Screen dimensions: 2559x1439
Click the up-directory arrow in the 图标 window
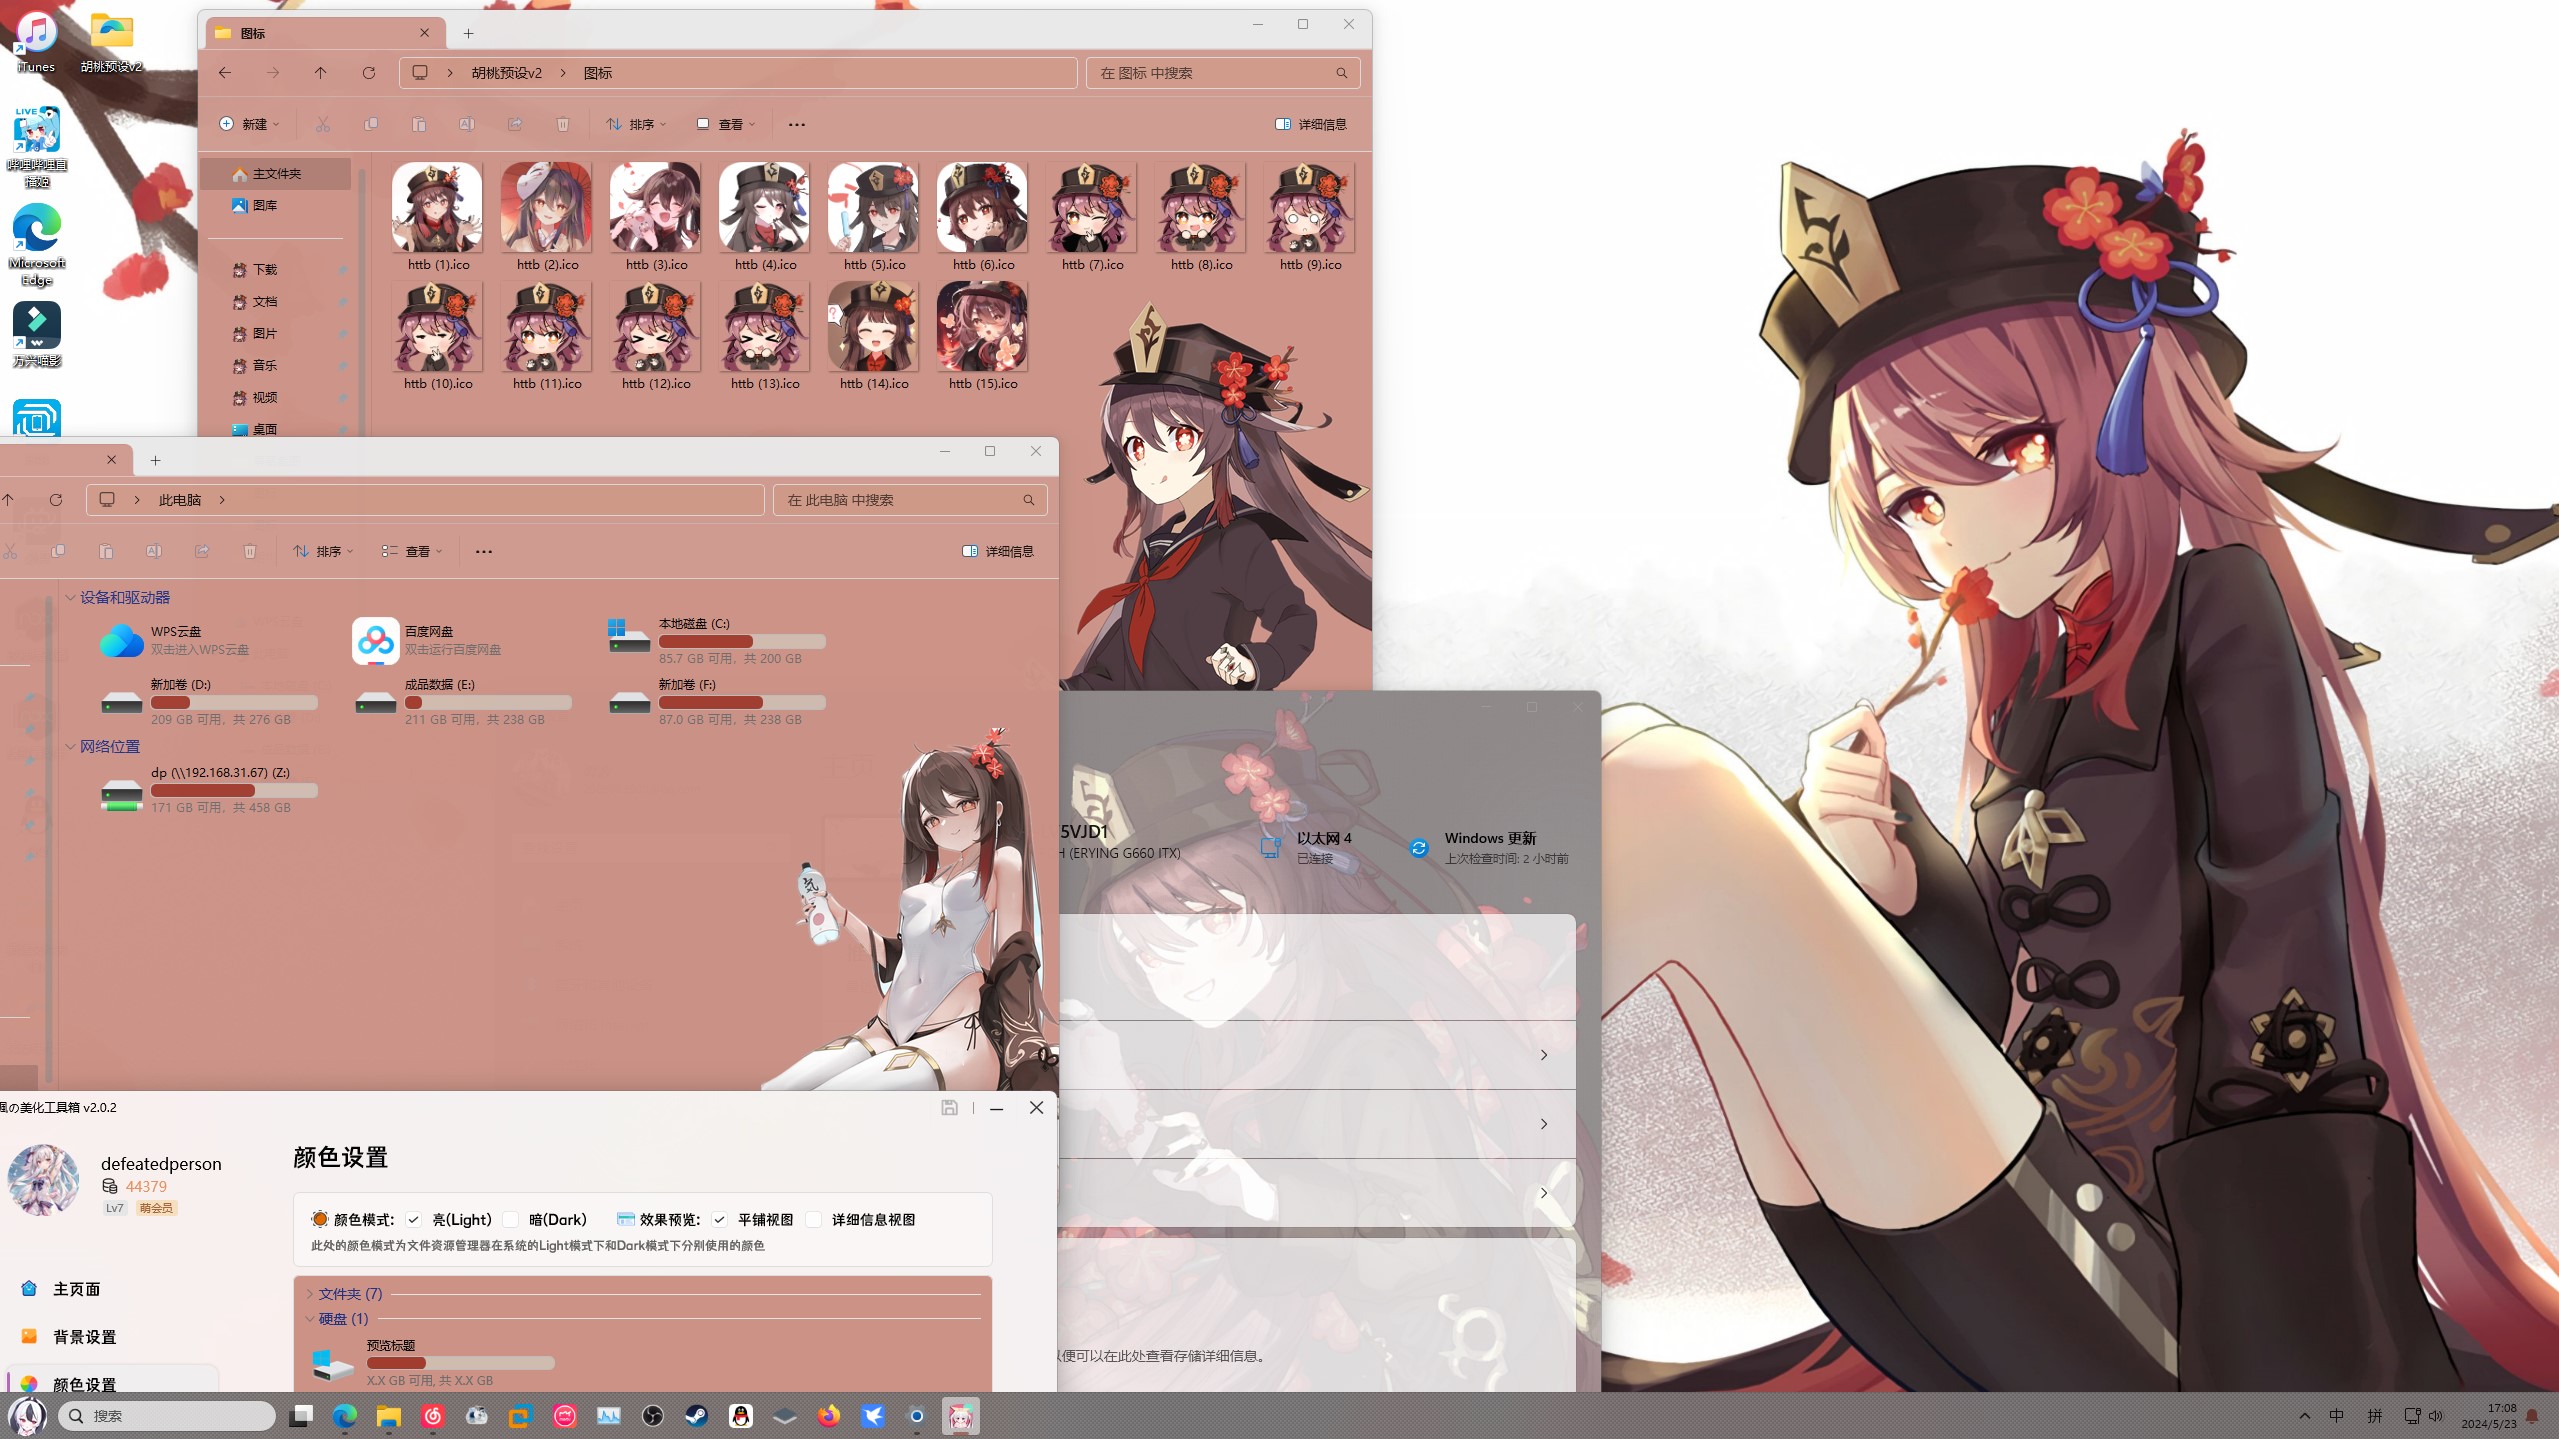click(x=320, y=73)
